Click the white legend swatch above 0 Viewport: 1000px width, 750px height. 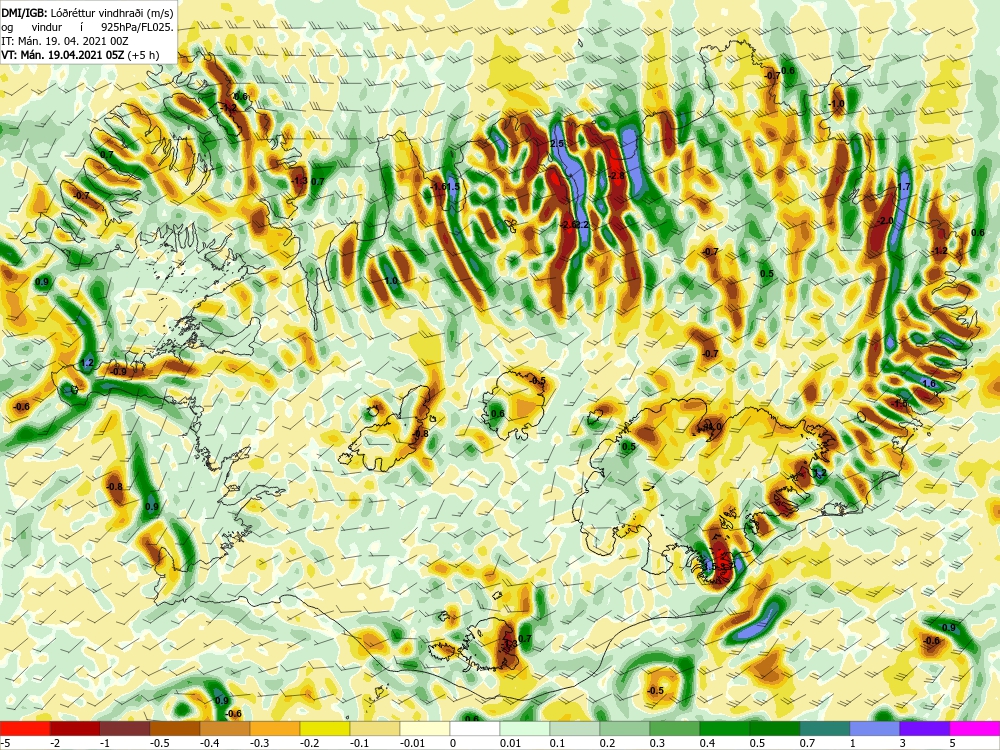475,728
